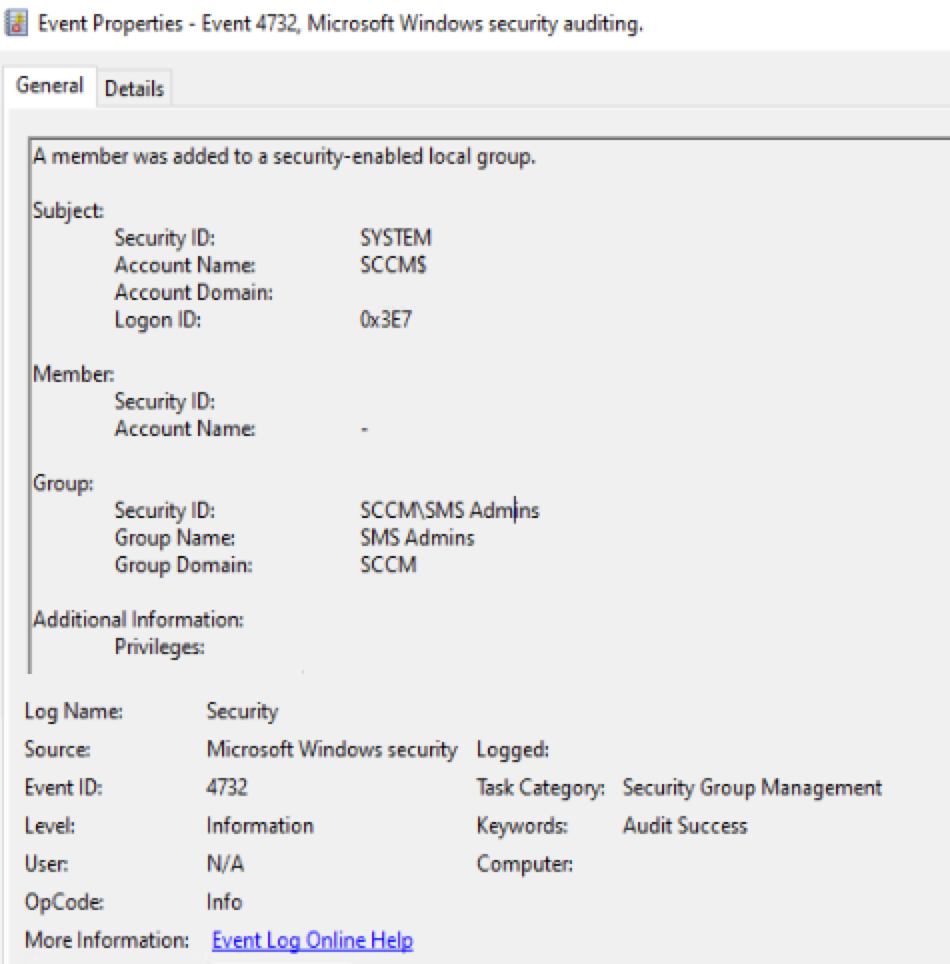
Task: Click the Keywords value 'Audit Success'
Action: click(x=685, y=826)
